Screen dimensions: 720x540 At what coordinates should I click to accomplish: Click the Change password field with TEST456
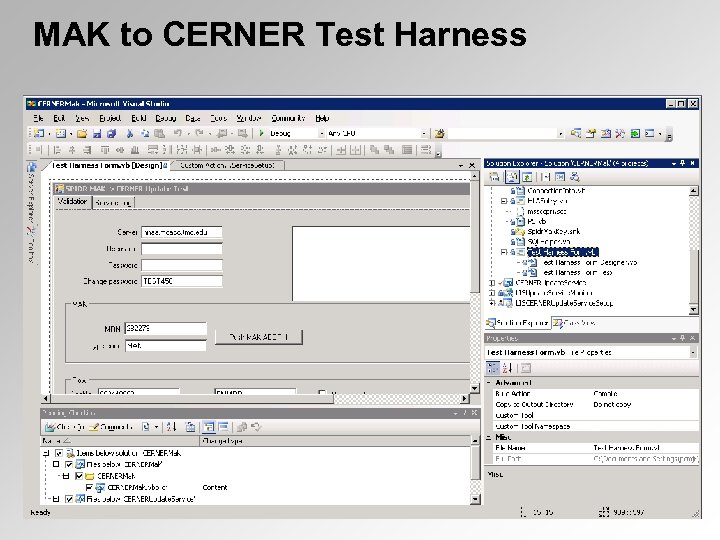(x=182, y=281)
